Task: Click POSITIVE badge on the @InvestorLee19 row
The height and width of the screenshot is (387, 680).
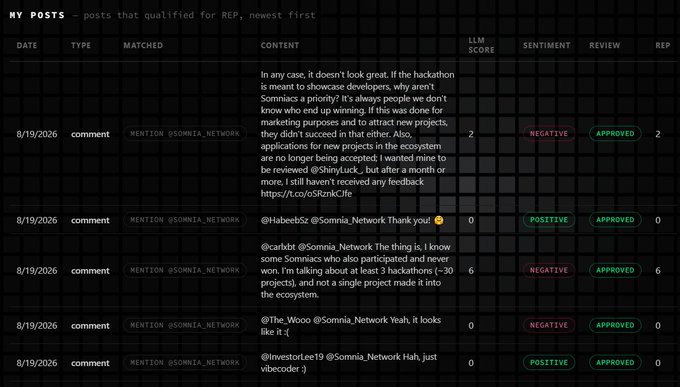Action: [549, 363]
